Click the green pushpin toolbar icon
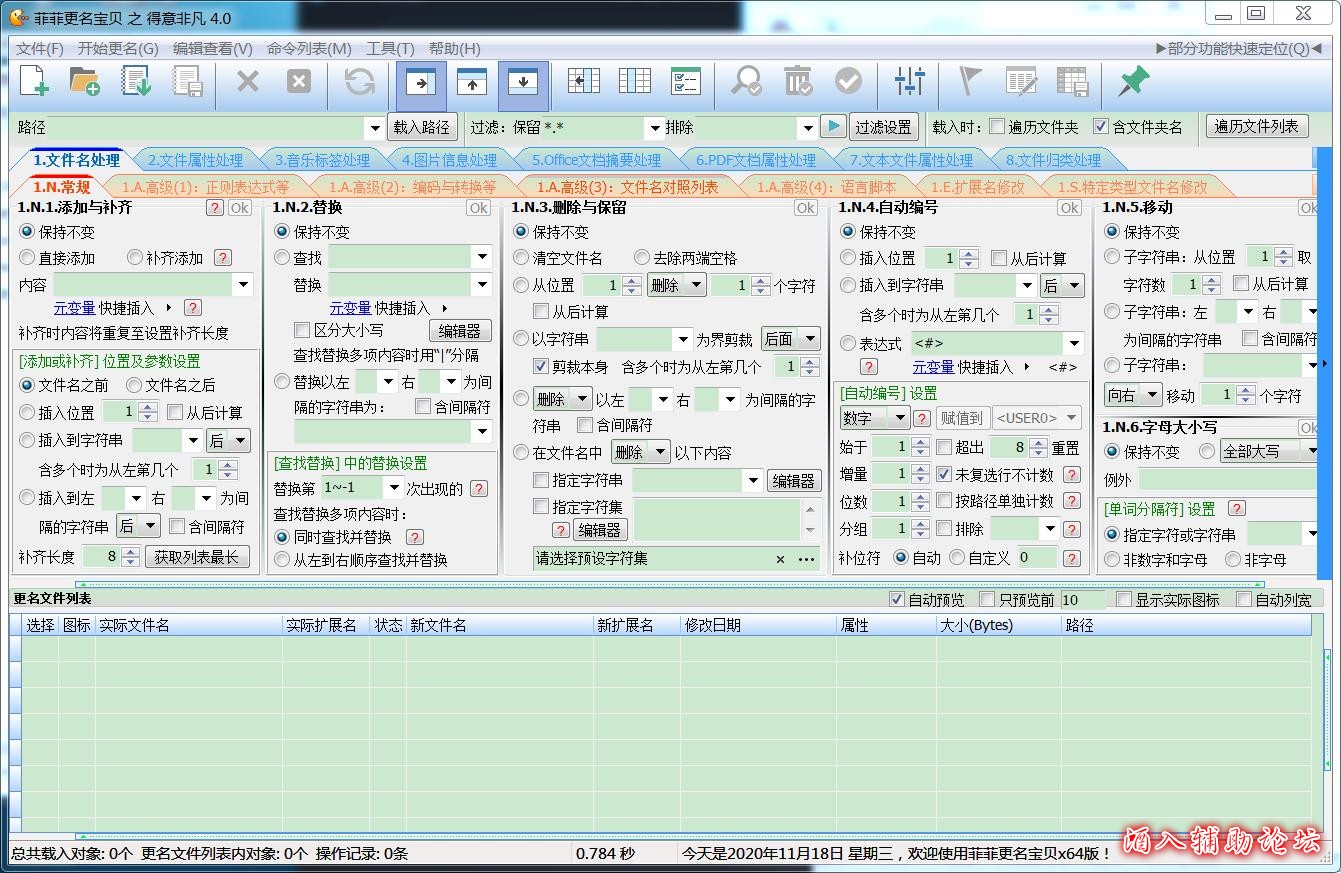 (1133, 82)
